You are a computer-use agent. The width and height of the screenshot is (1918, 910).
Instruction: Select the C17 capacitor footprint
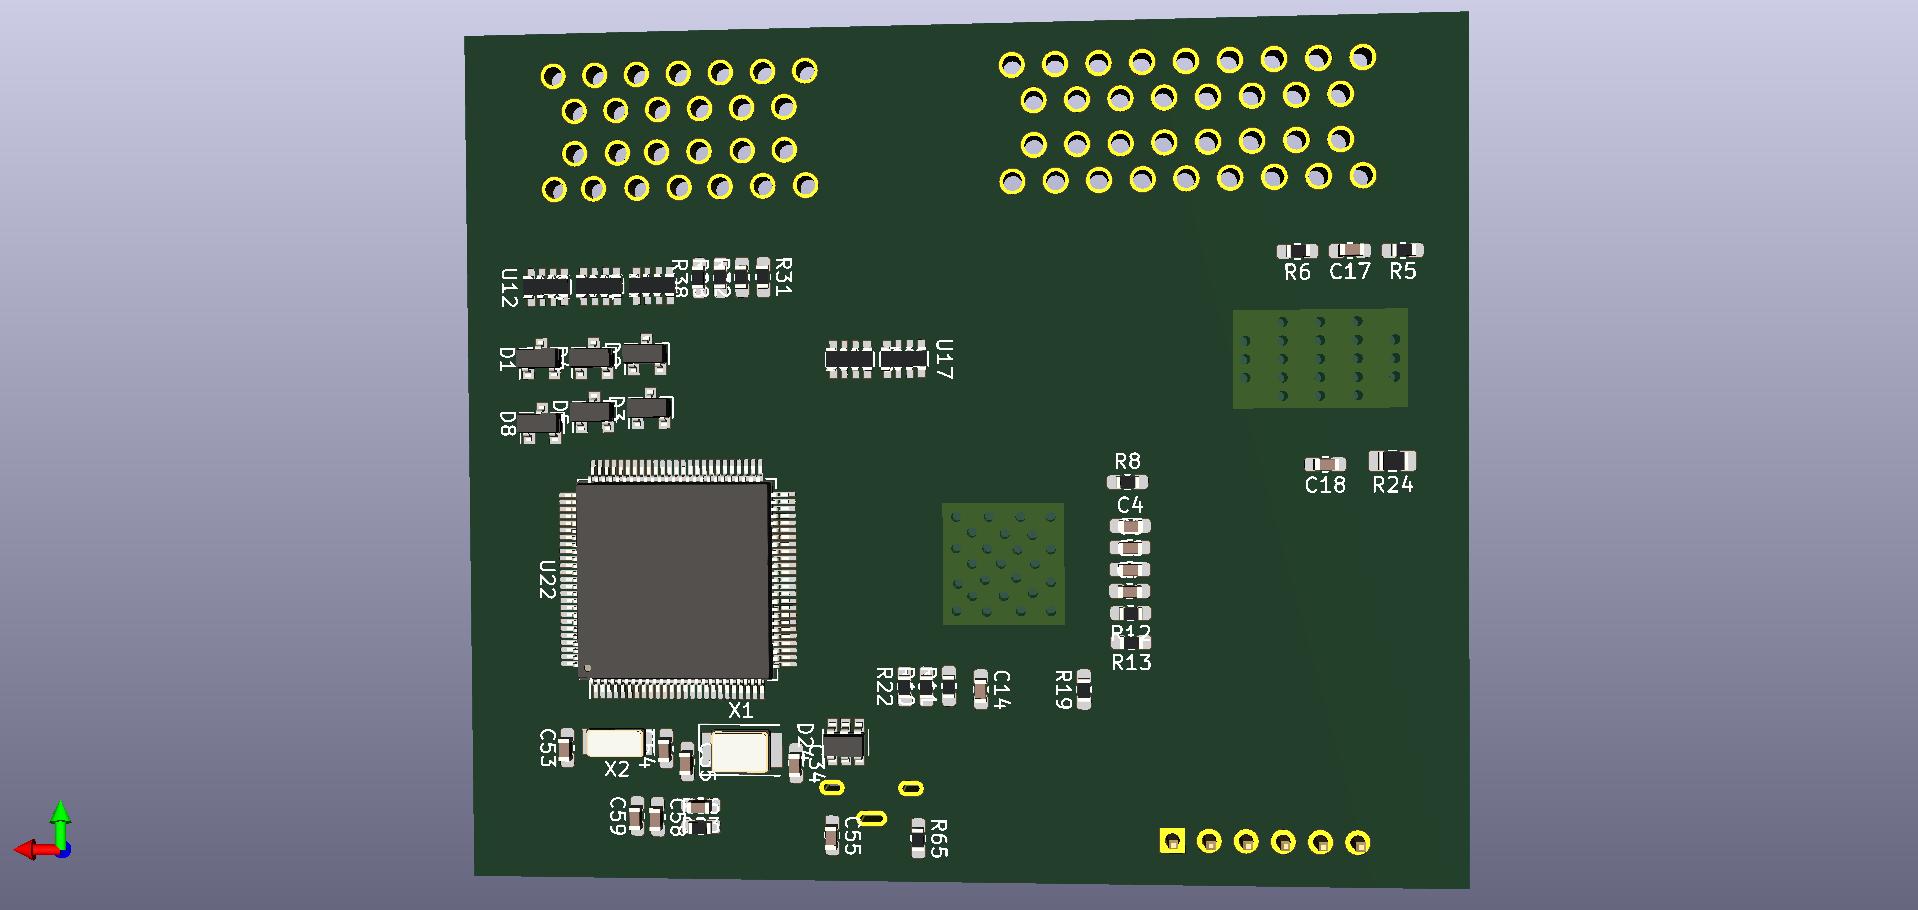coord(1350,250)
